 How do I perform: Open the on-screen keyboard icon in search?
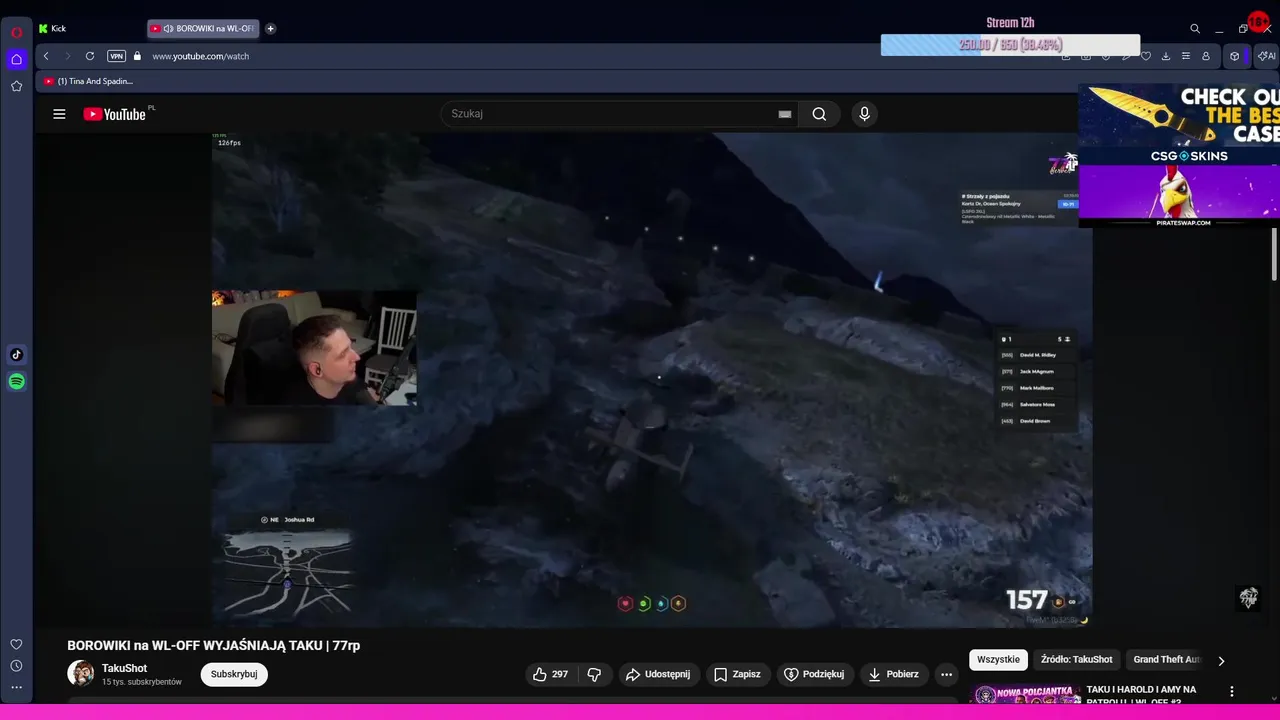(785, 114)
